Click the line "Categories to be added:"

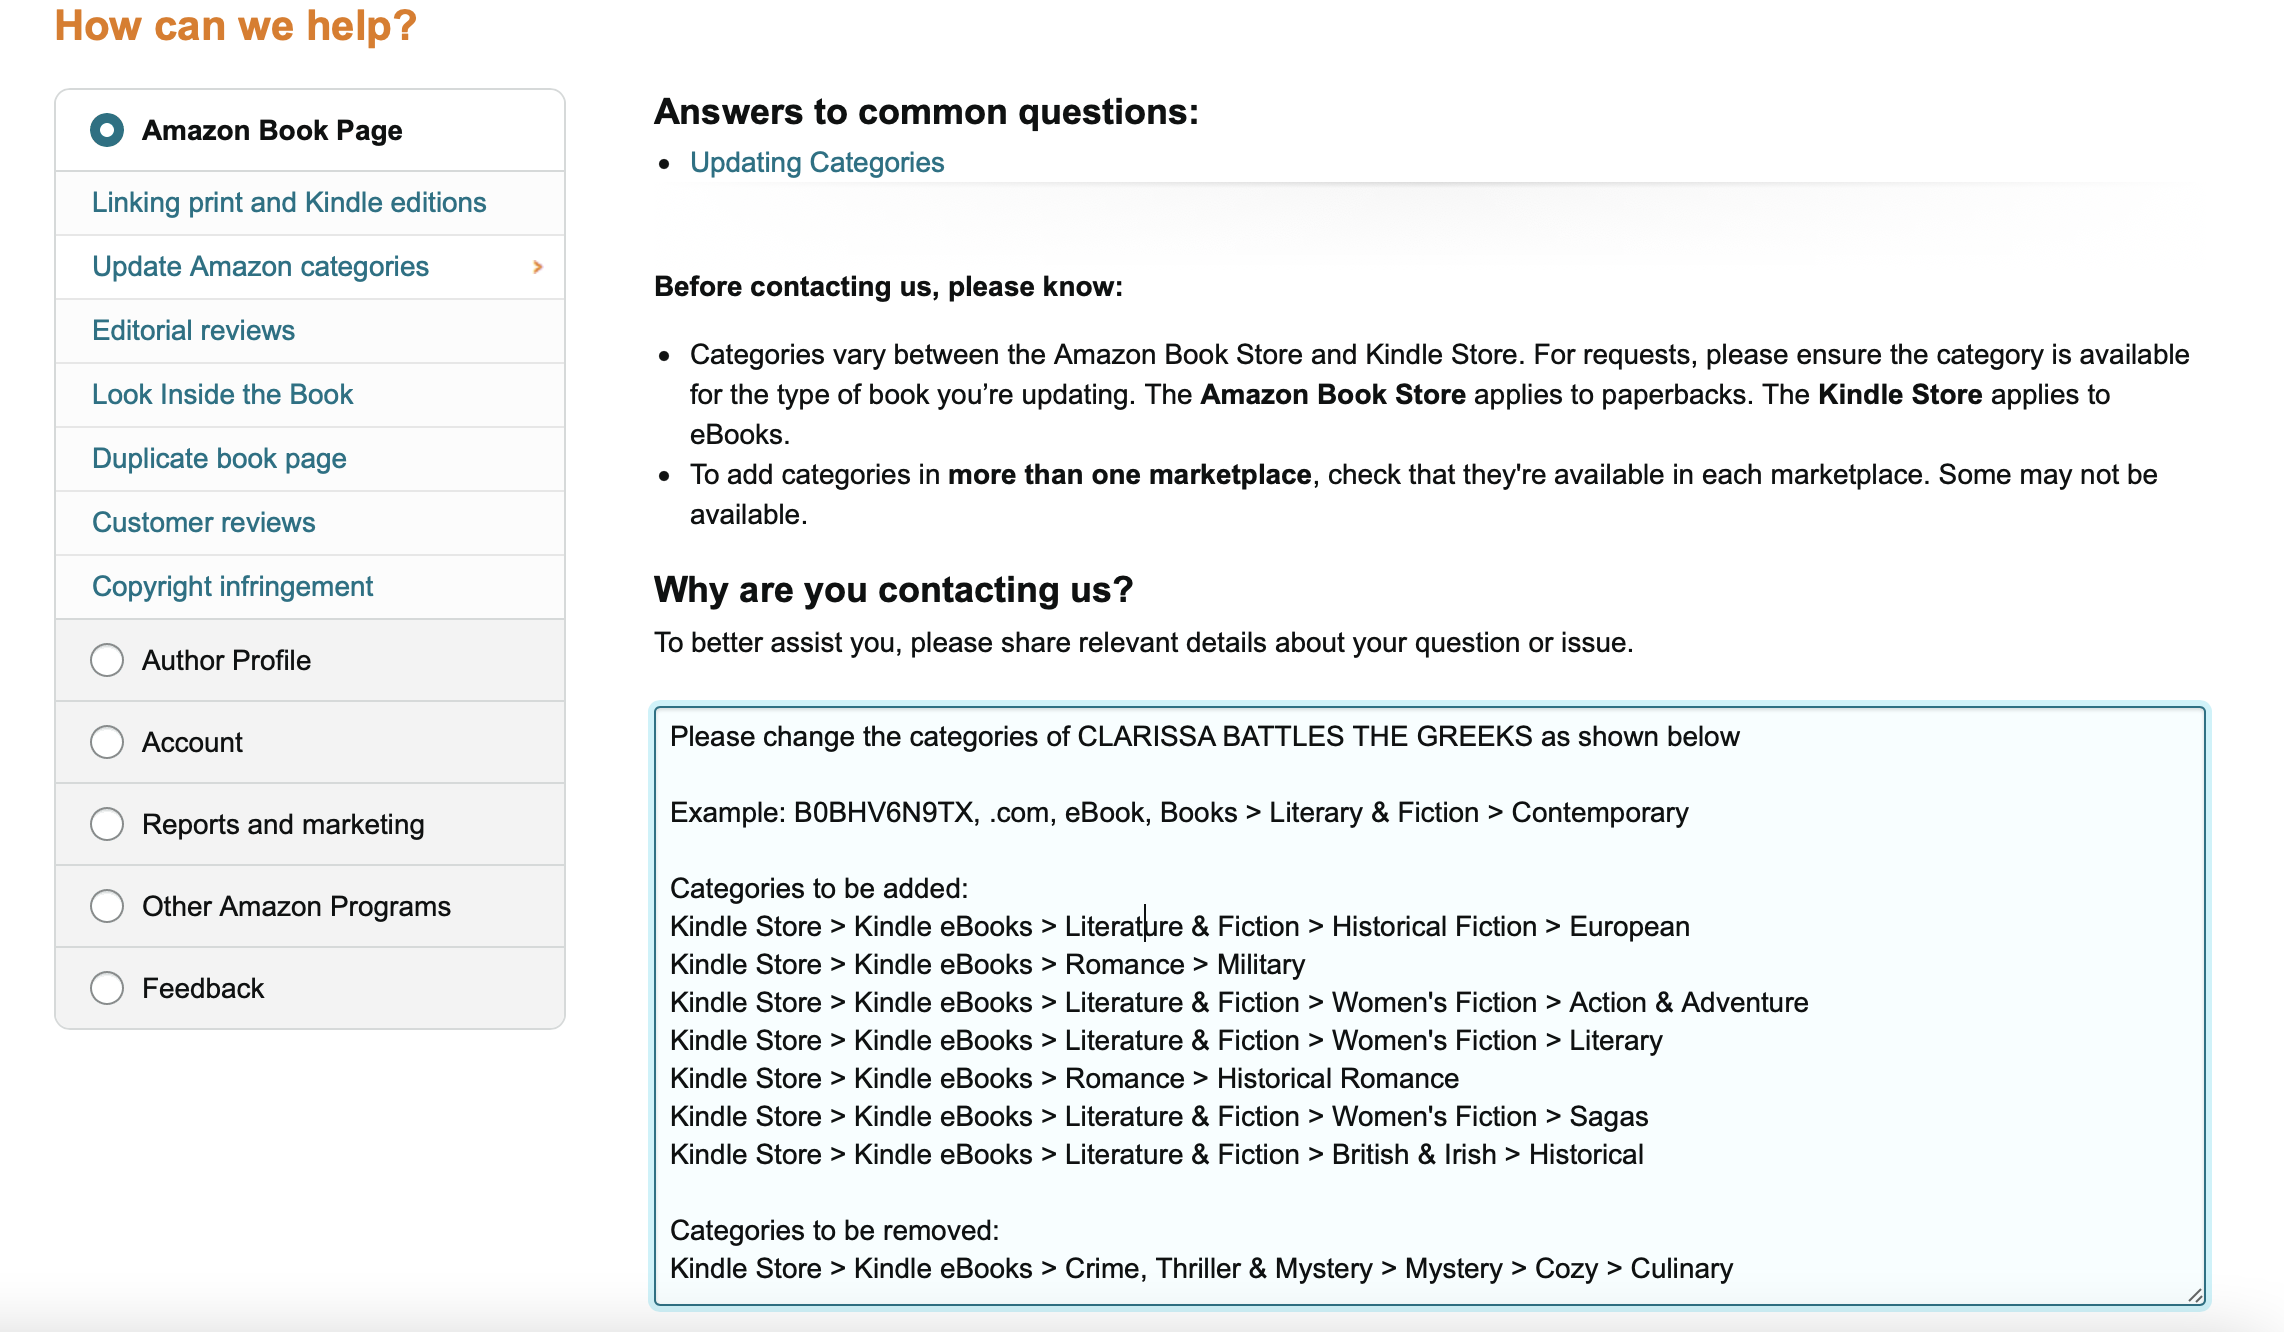click(x=819, y=888)
